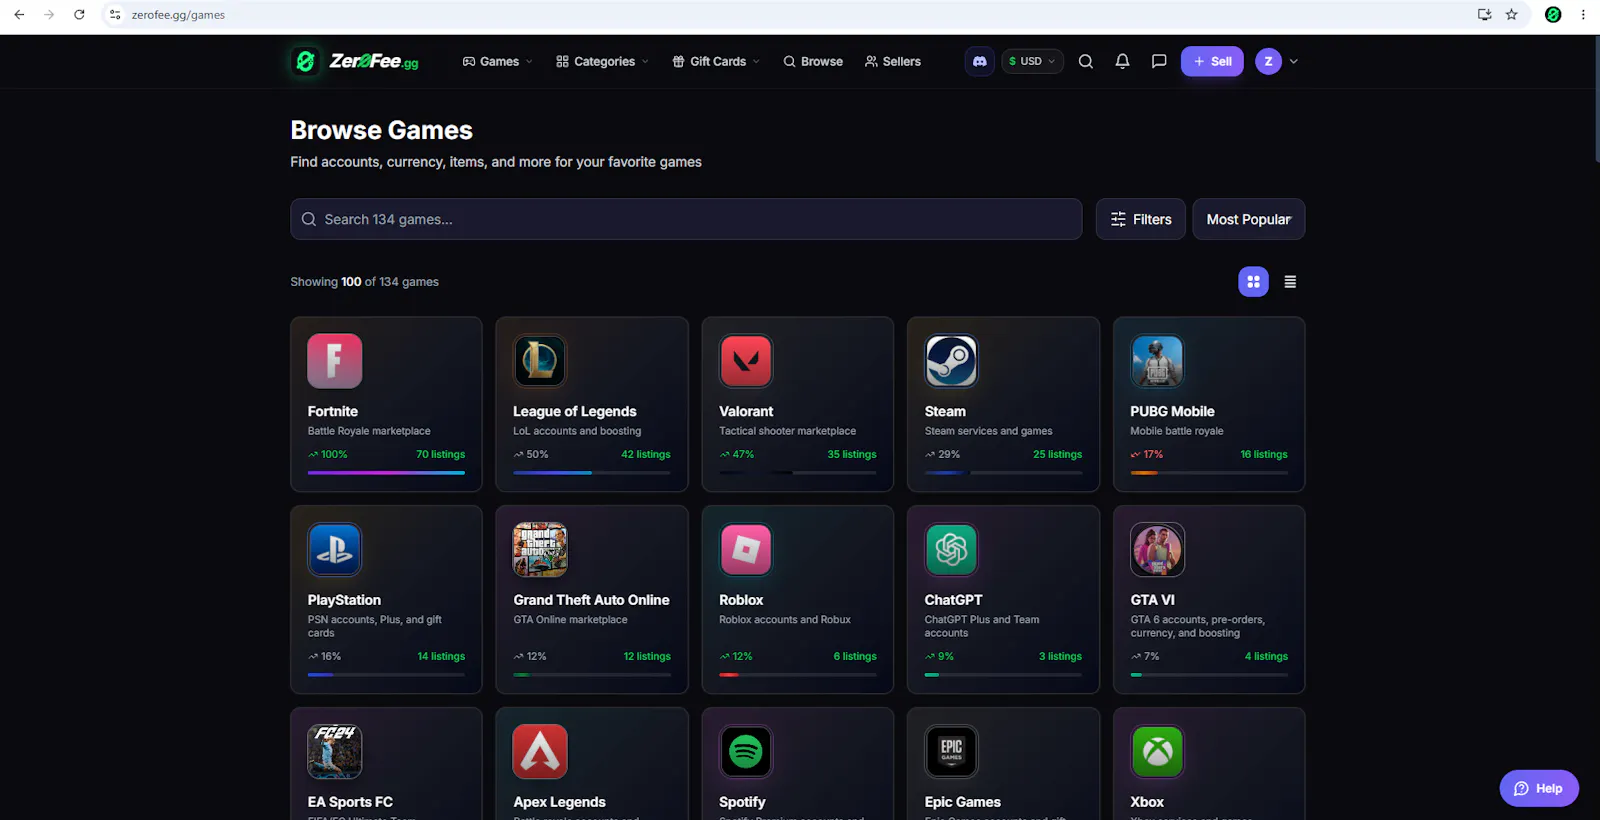Reload the page in browser
The height and width of the screenshot is (820, 1600).
79,15
